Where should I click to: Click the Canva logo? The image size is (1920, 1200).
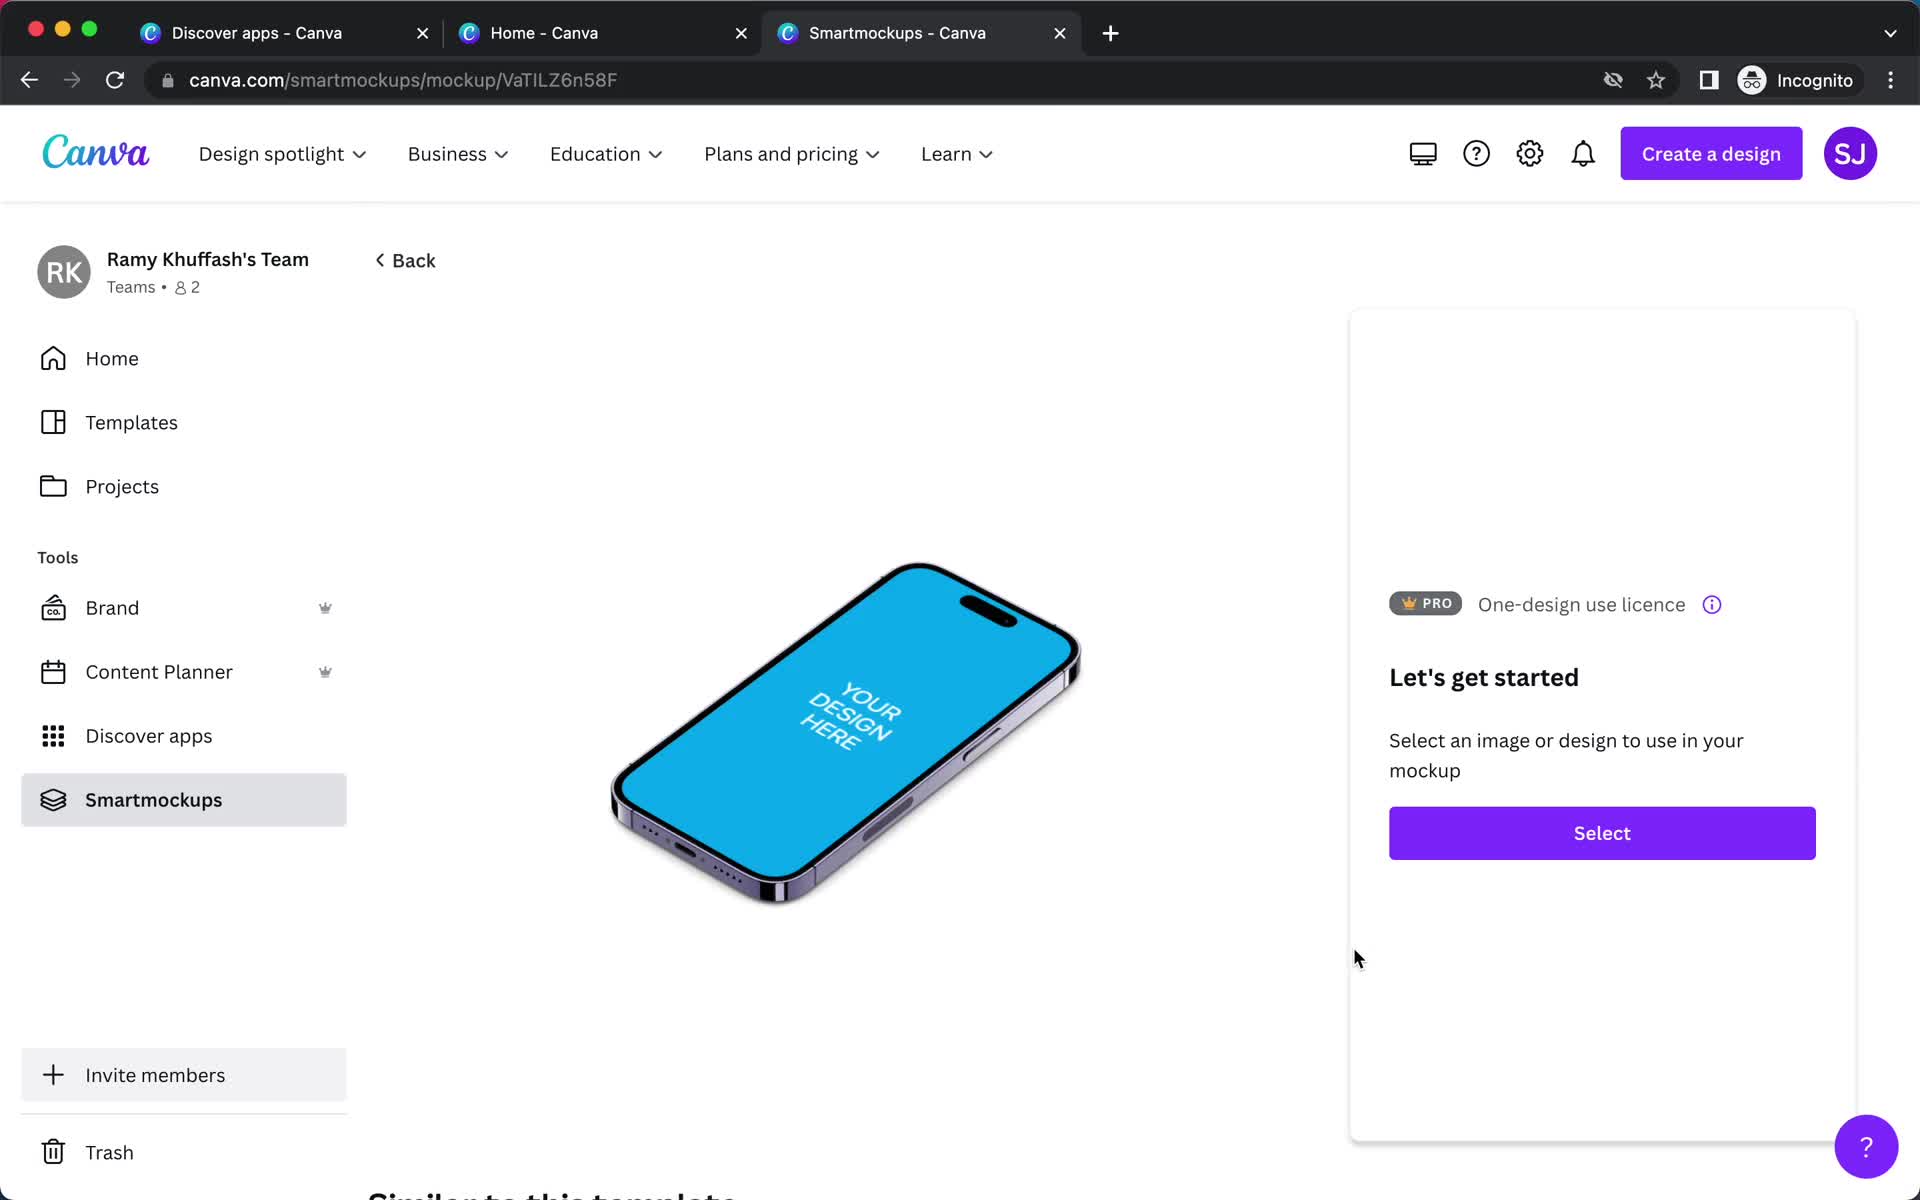click(95, 153)
